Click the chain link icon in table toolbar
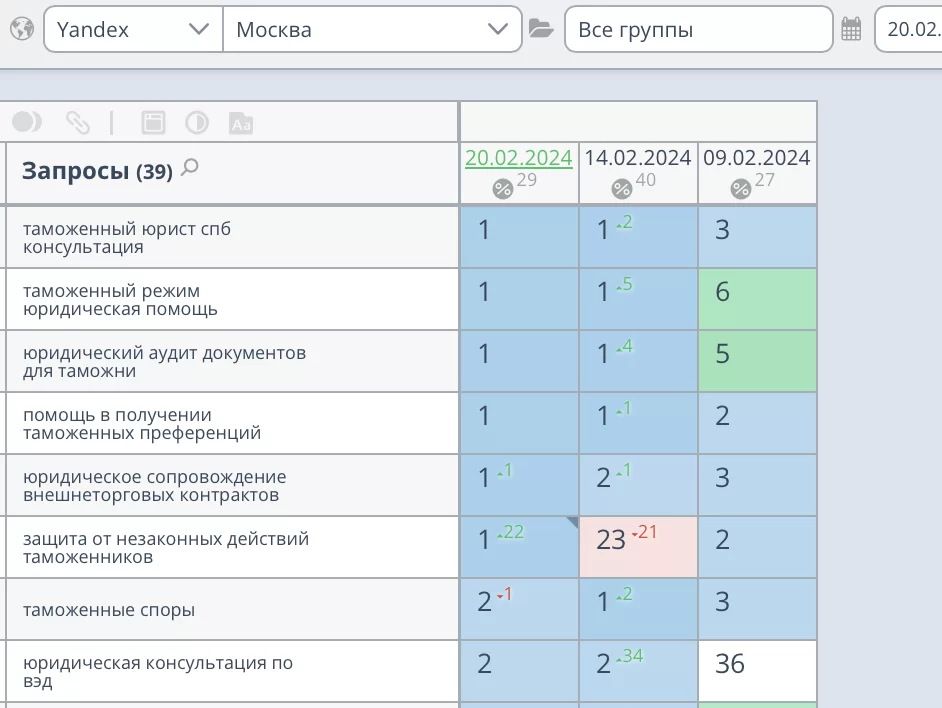The height and width of the screenshot is (708, 942). 77,122
